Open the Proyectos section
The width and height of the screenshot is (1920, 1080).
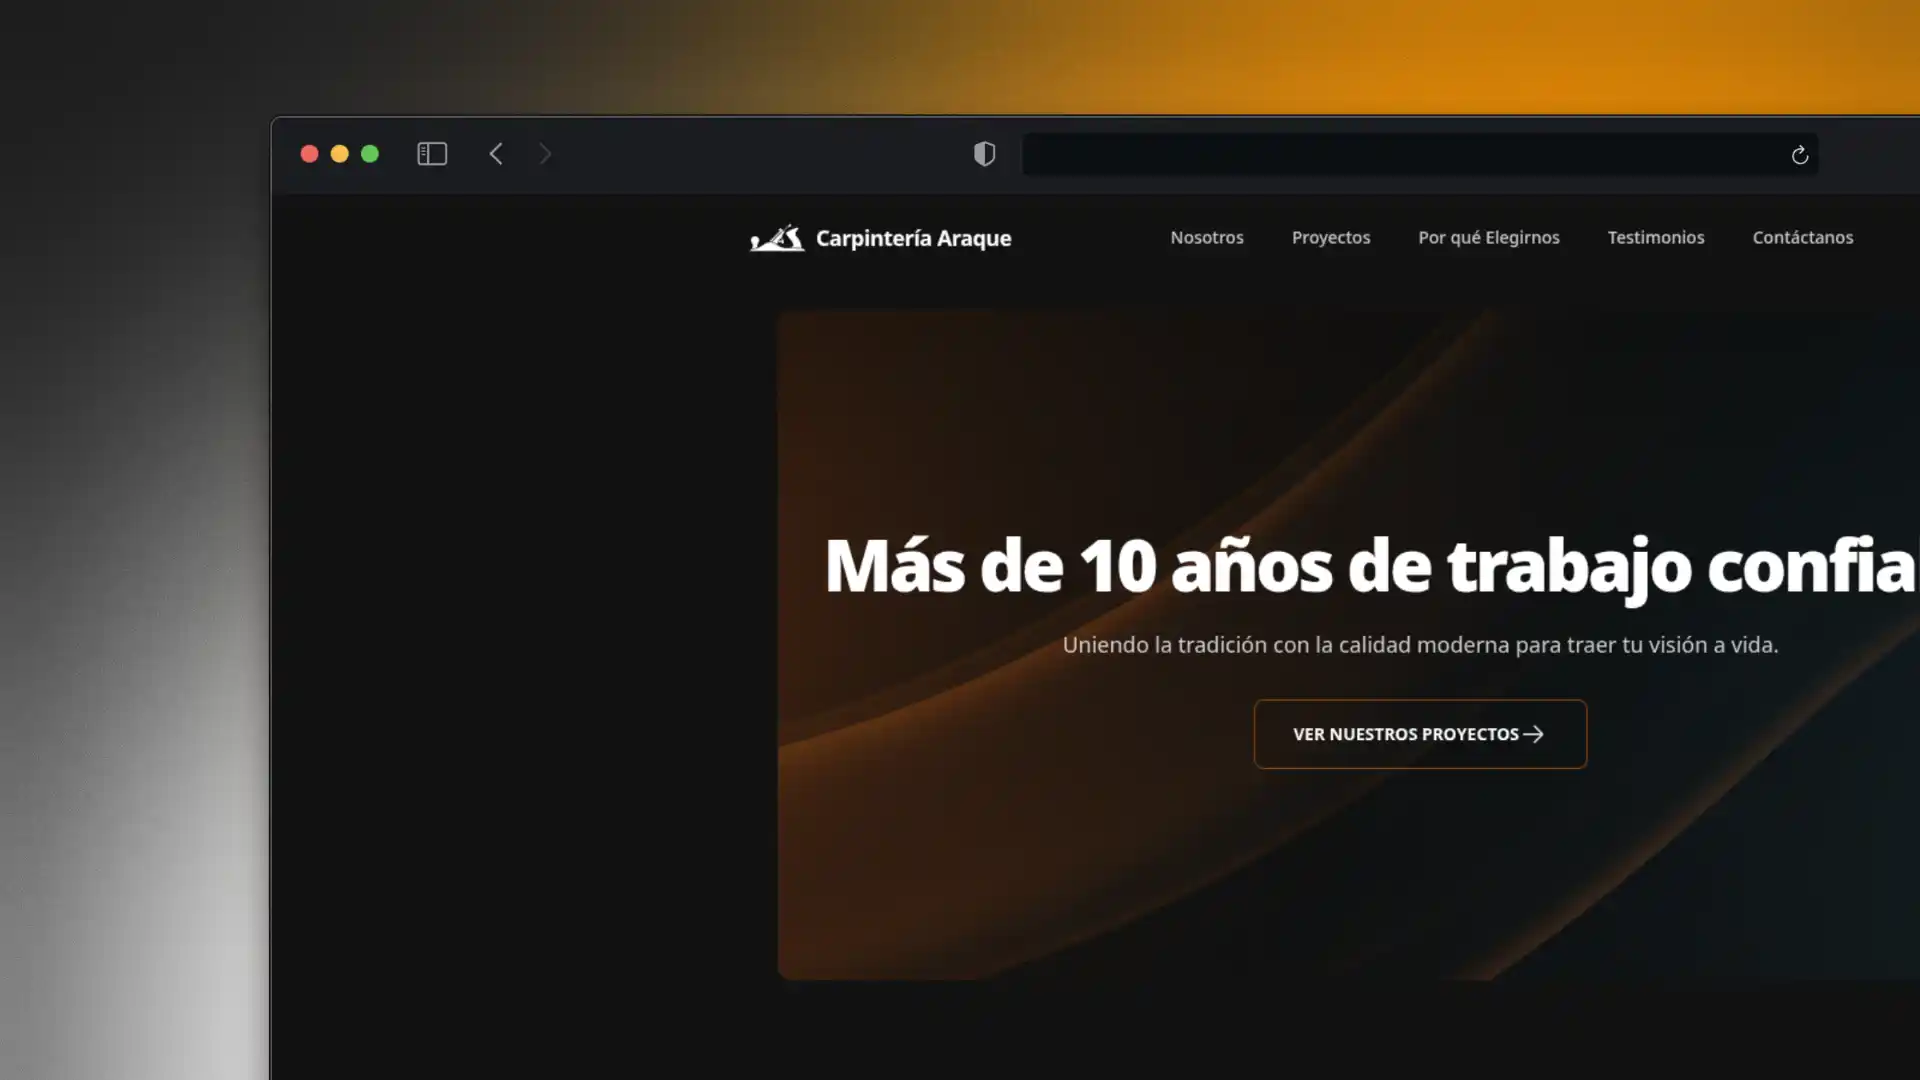click(1331, 238)
